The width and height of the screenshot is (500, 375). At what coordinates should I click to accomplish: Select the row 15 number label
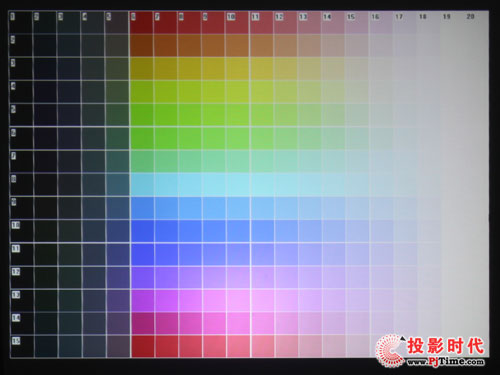click(x=16, y=341)
